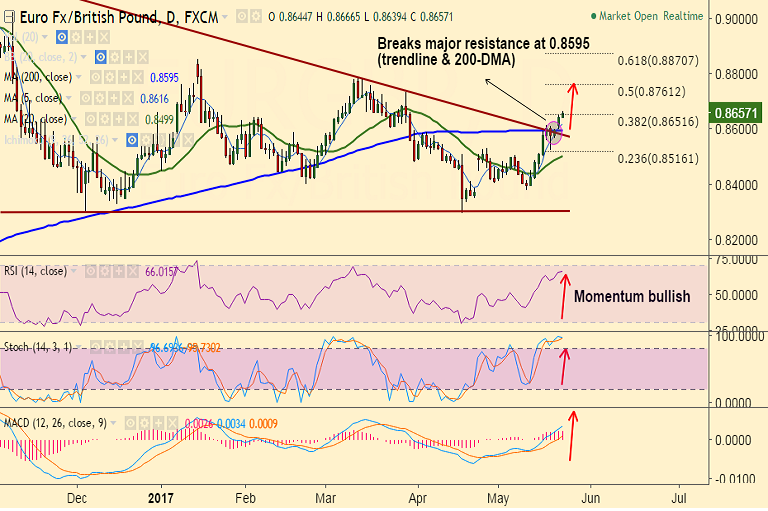Viewport: 768px width, 511px height.
Task: Hide MACD (12, 26, close, 9) via eye icon
Action: click(130, 423)
